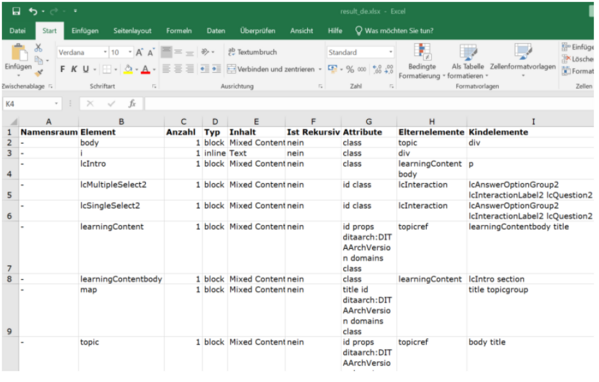Screen dimensions: 599x382
Task: Select column header G
Action: (369, 121)
